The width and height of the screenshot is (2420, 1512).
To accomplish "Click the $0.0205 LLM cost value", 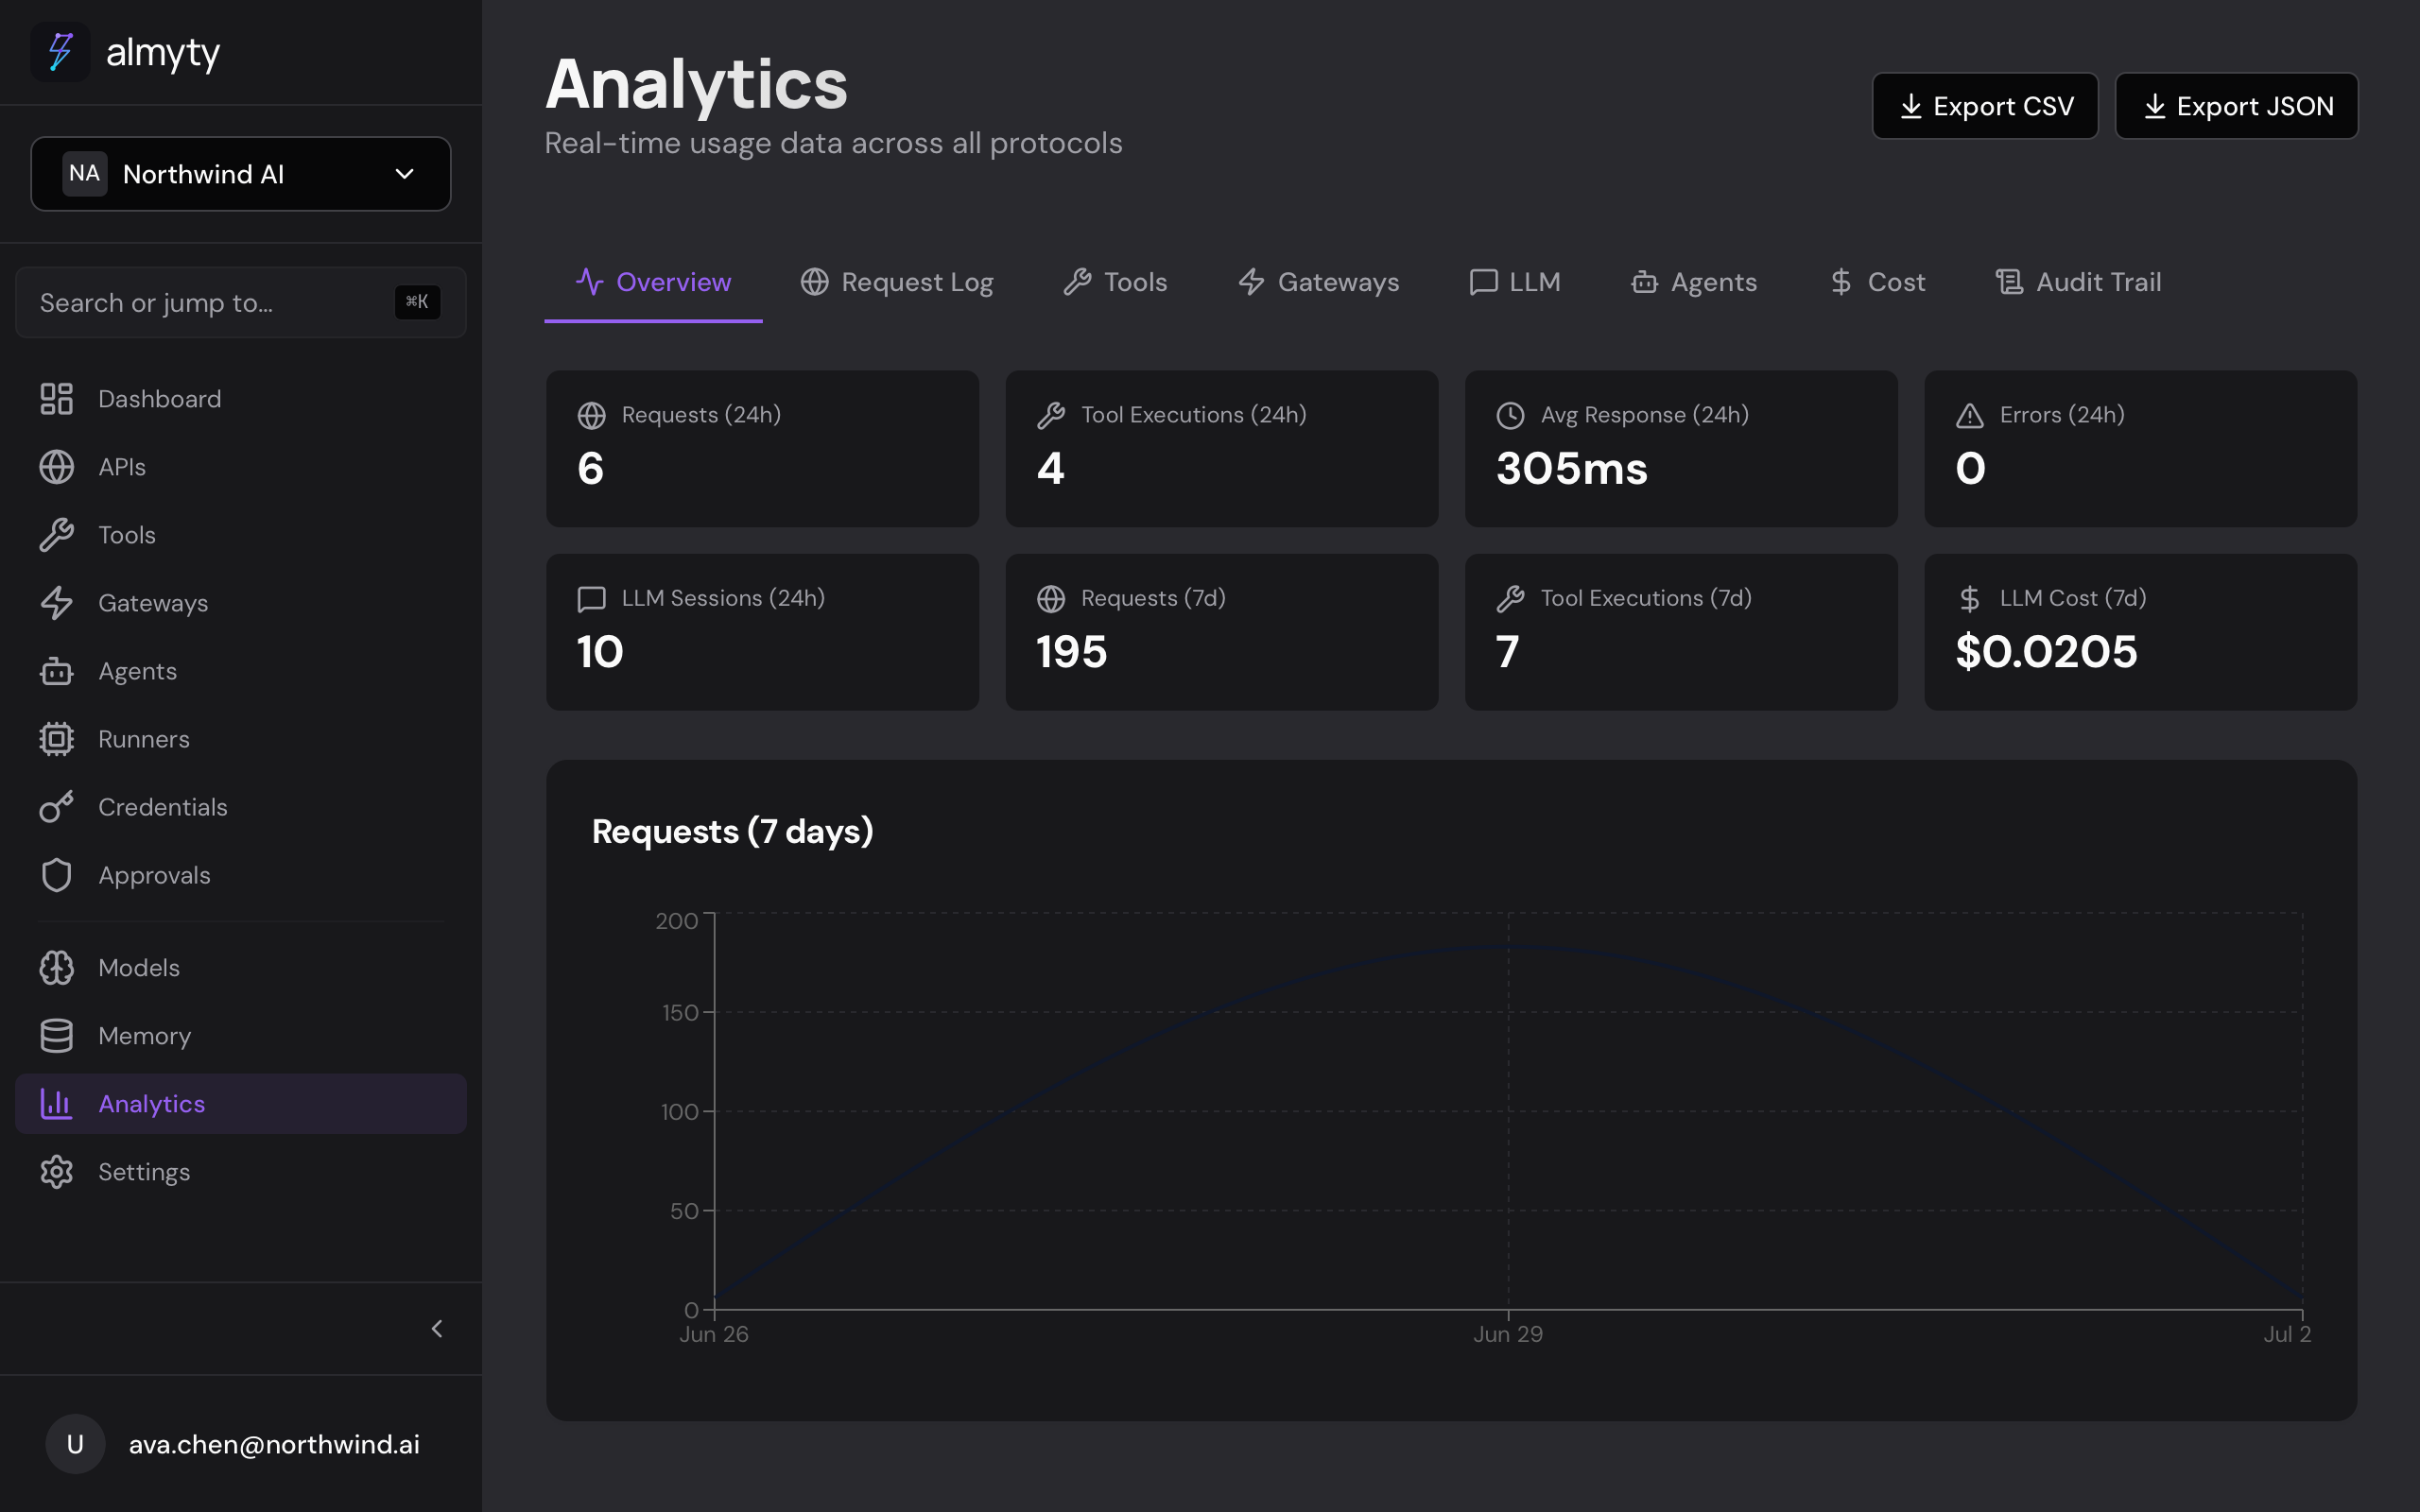I will point(2046,652).
